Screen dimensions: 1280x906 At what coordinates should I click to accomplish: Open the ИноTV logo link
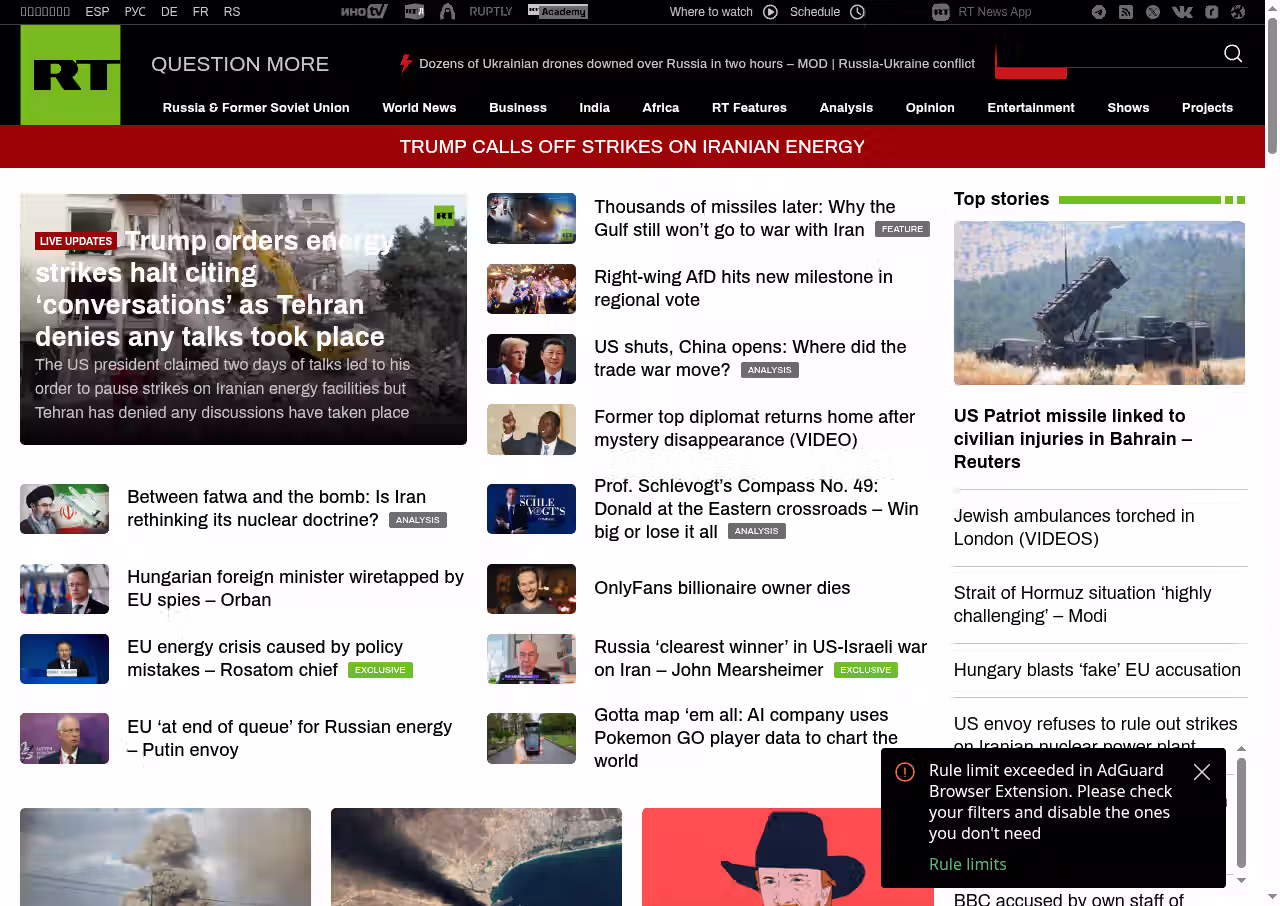pyautogui.click(x=363, y=12)
